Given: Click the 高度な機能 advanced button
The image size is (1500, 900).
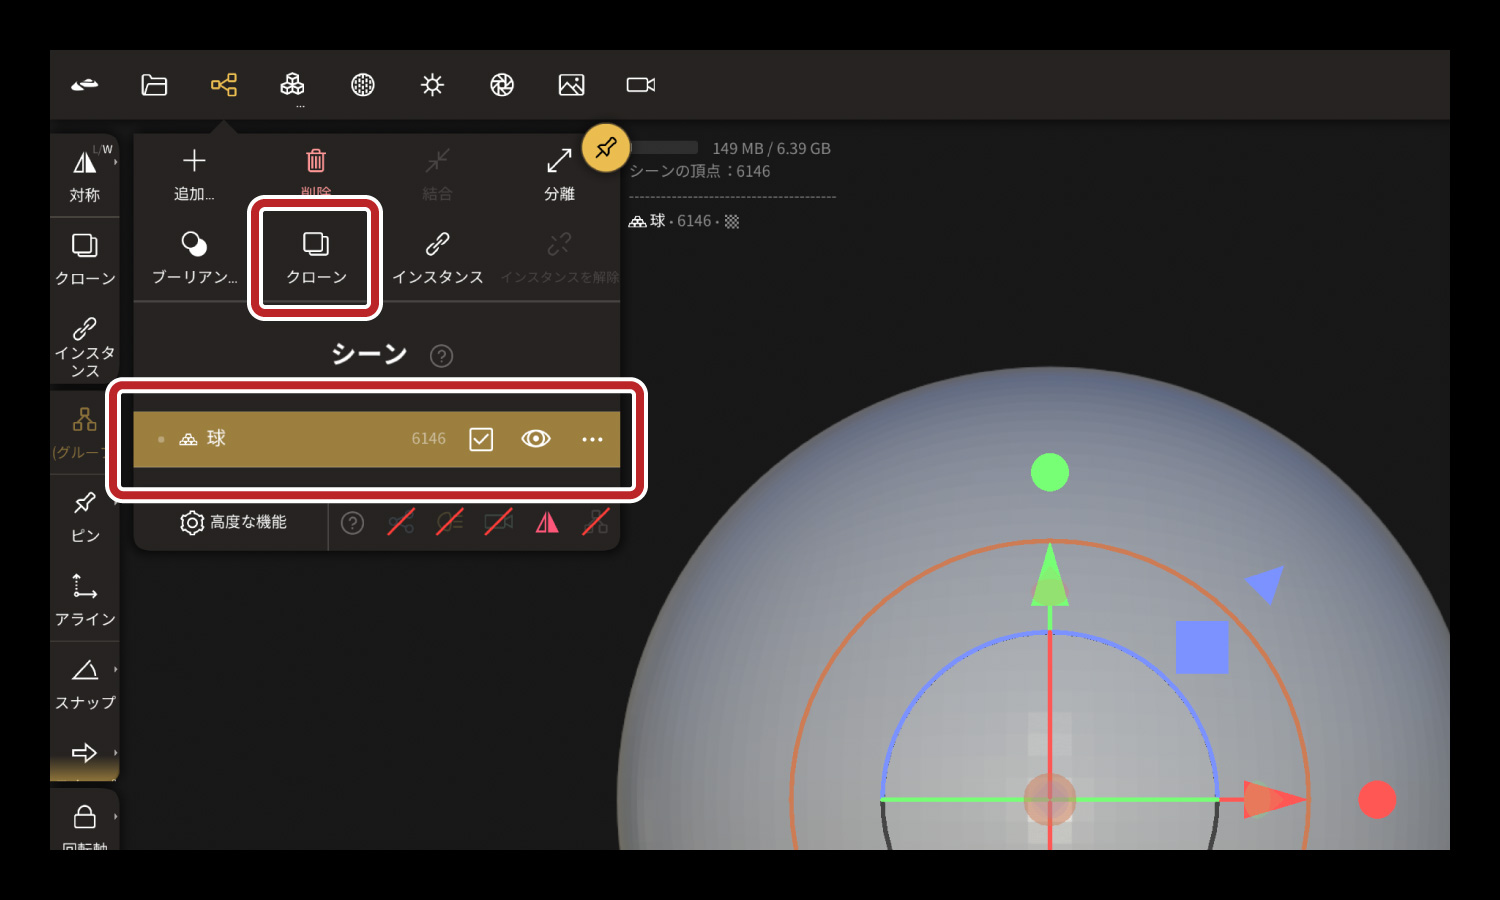Looking at the screenshot, I should (x=234, y=522).
